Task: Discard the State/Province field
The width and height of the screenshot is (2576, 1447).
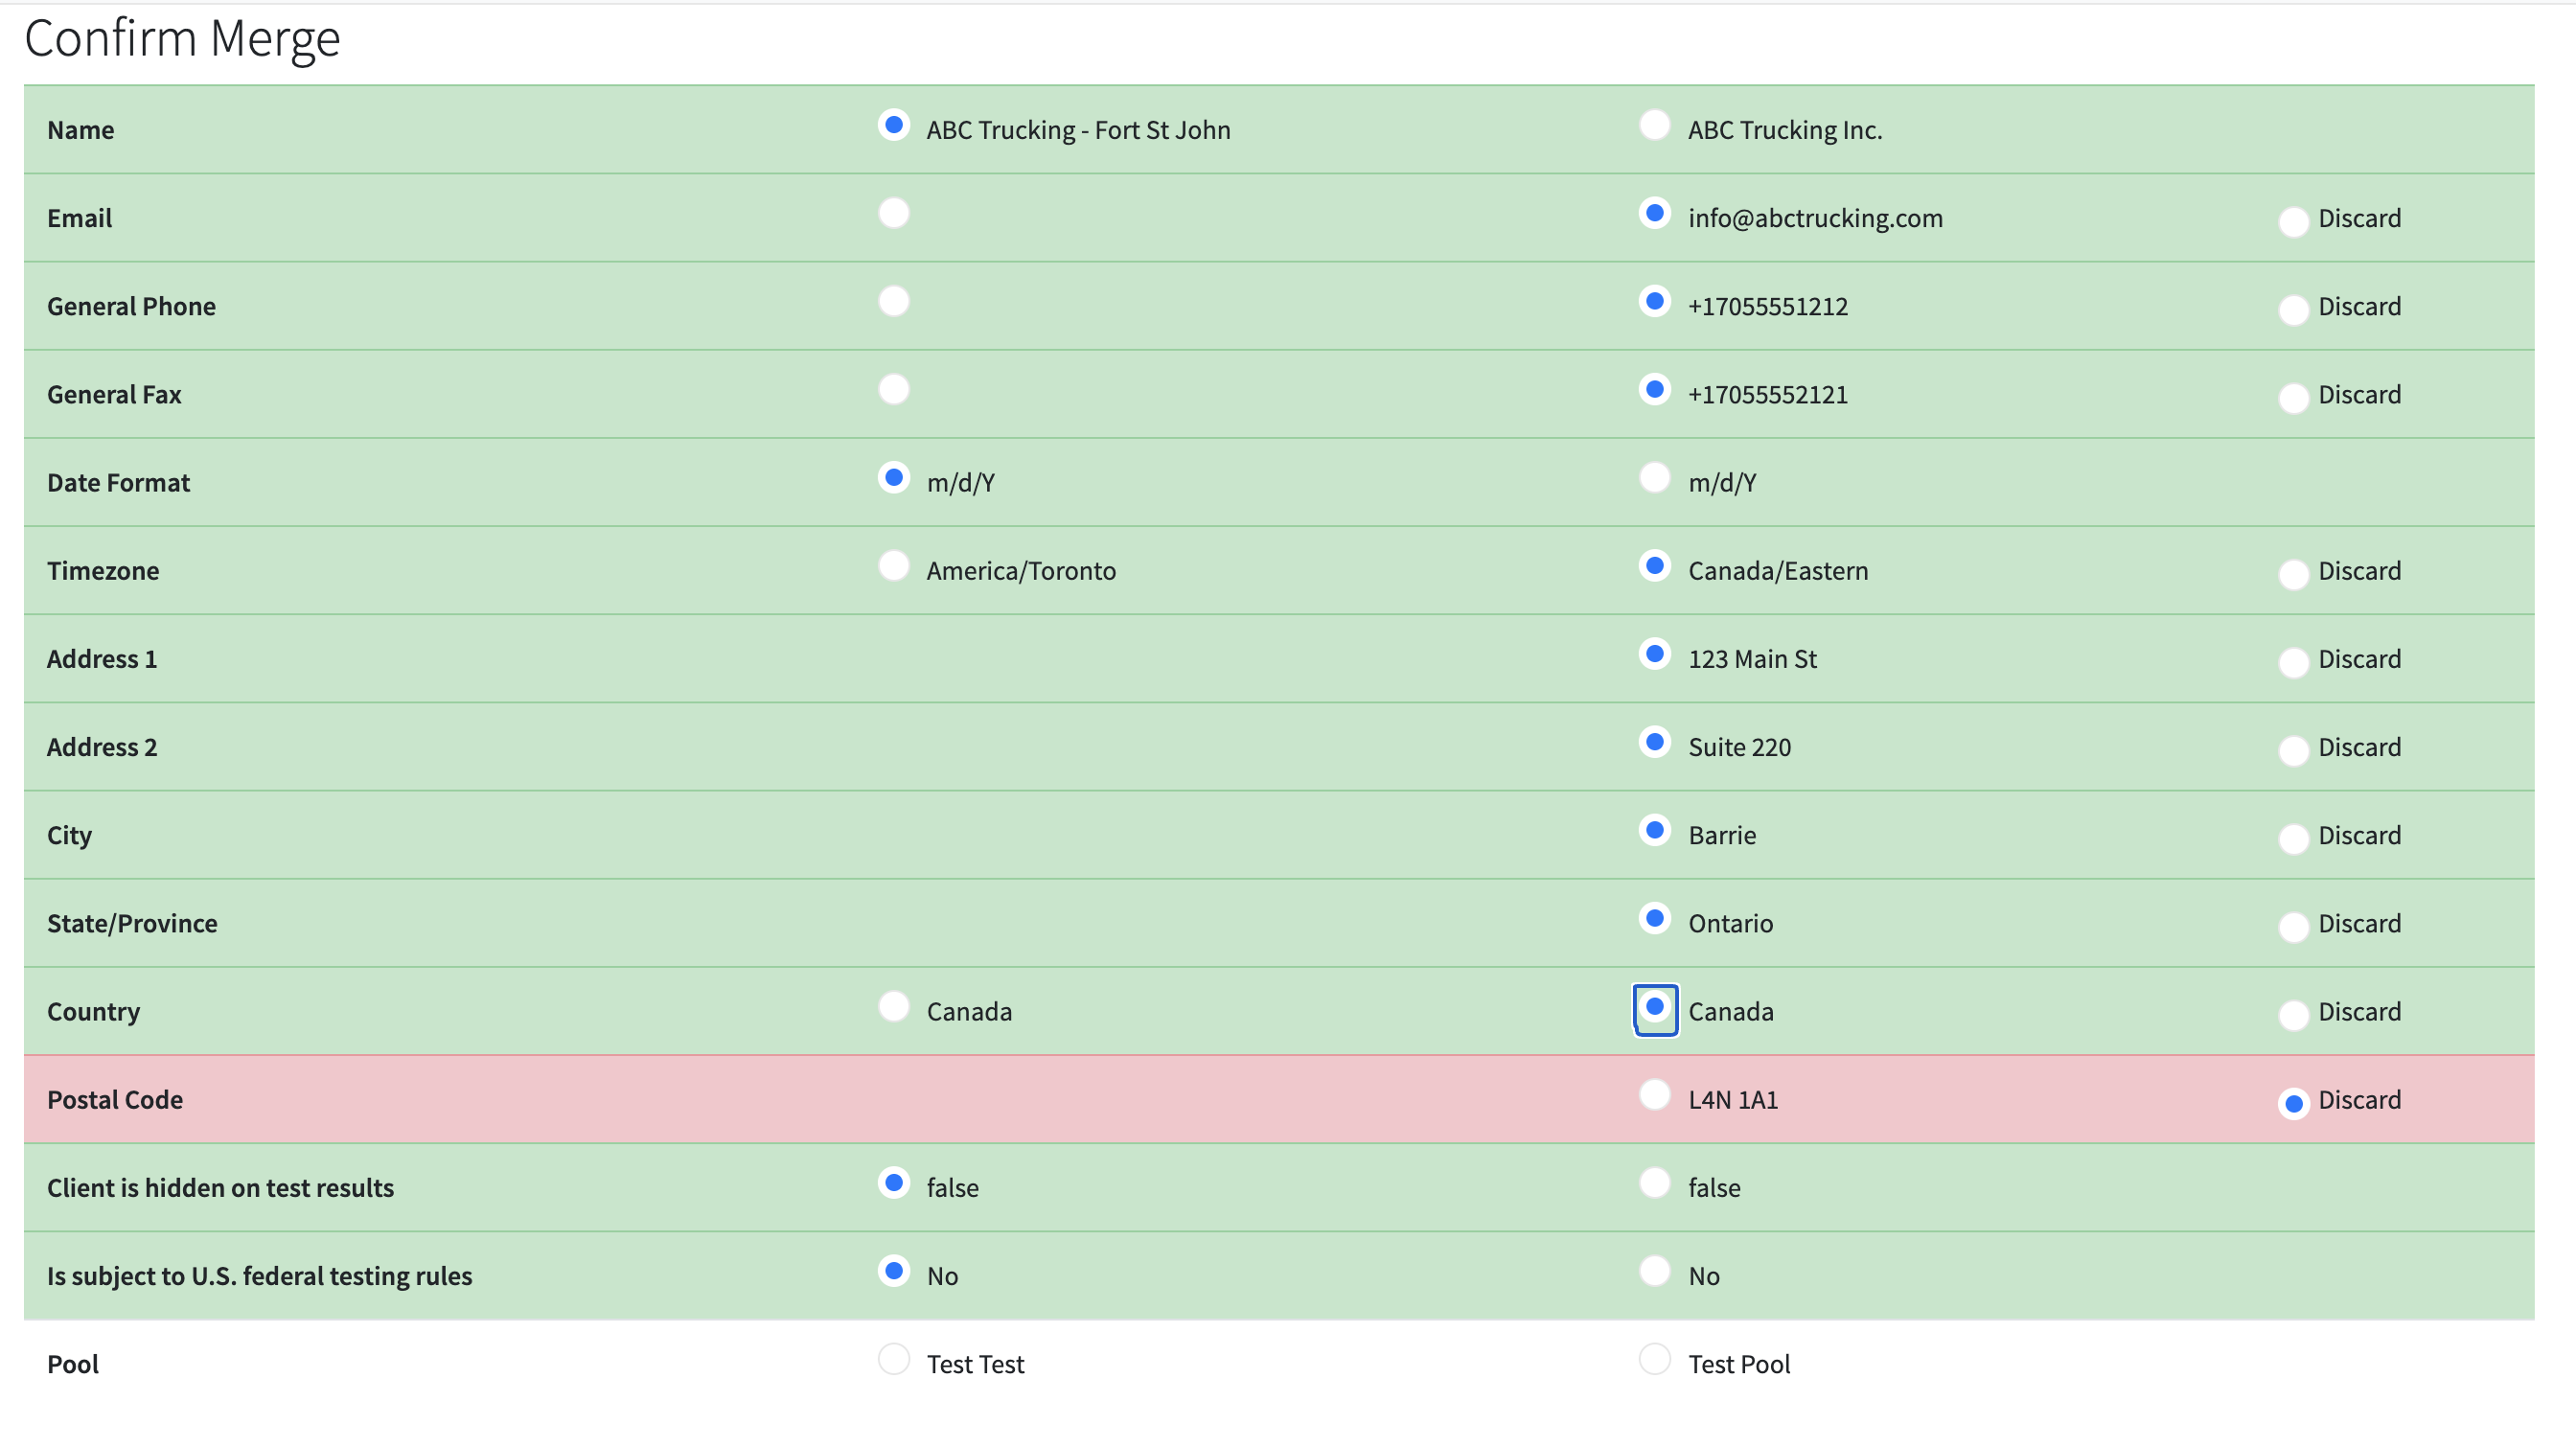Action: pos(2293,925)
